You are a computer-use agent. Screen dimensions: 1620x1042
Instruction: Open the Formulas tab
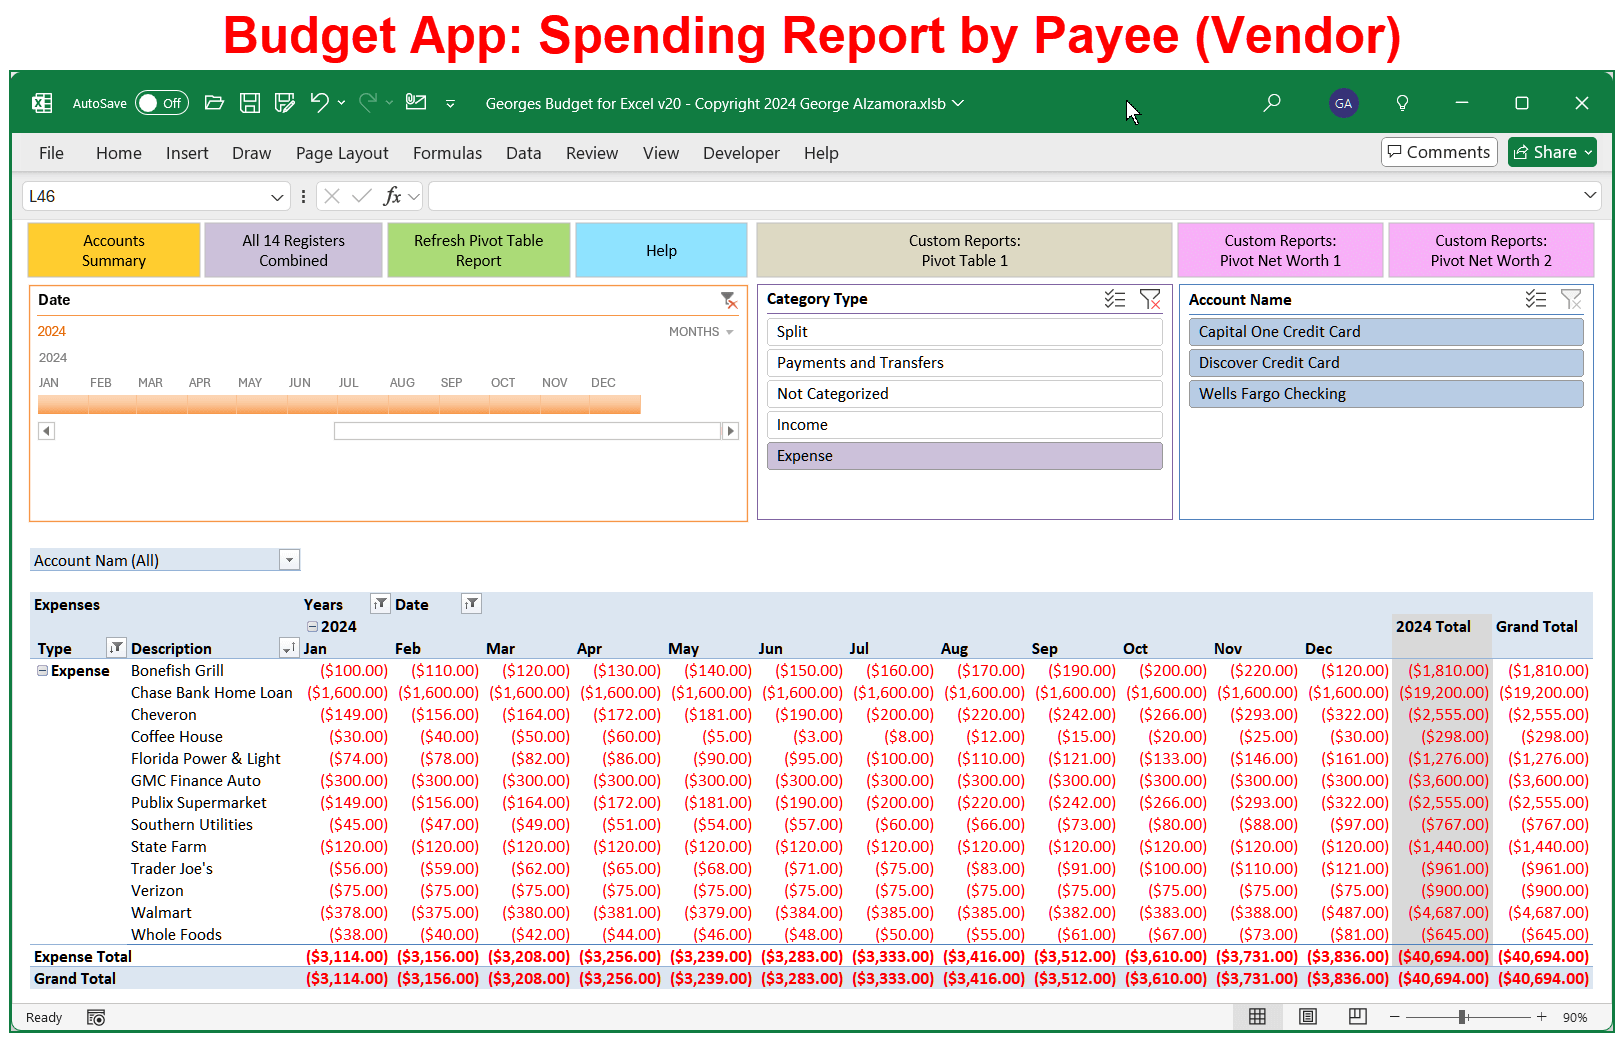tap(447, 153)
